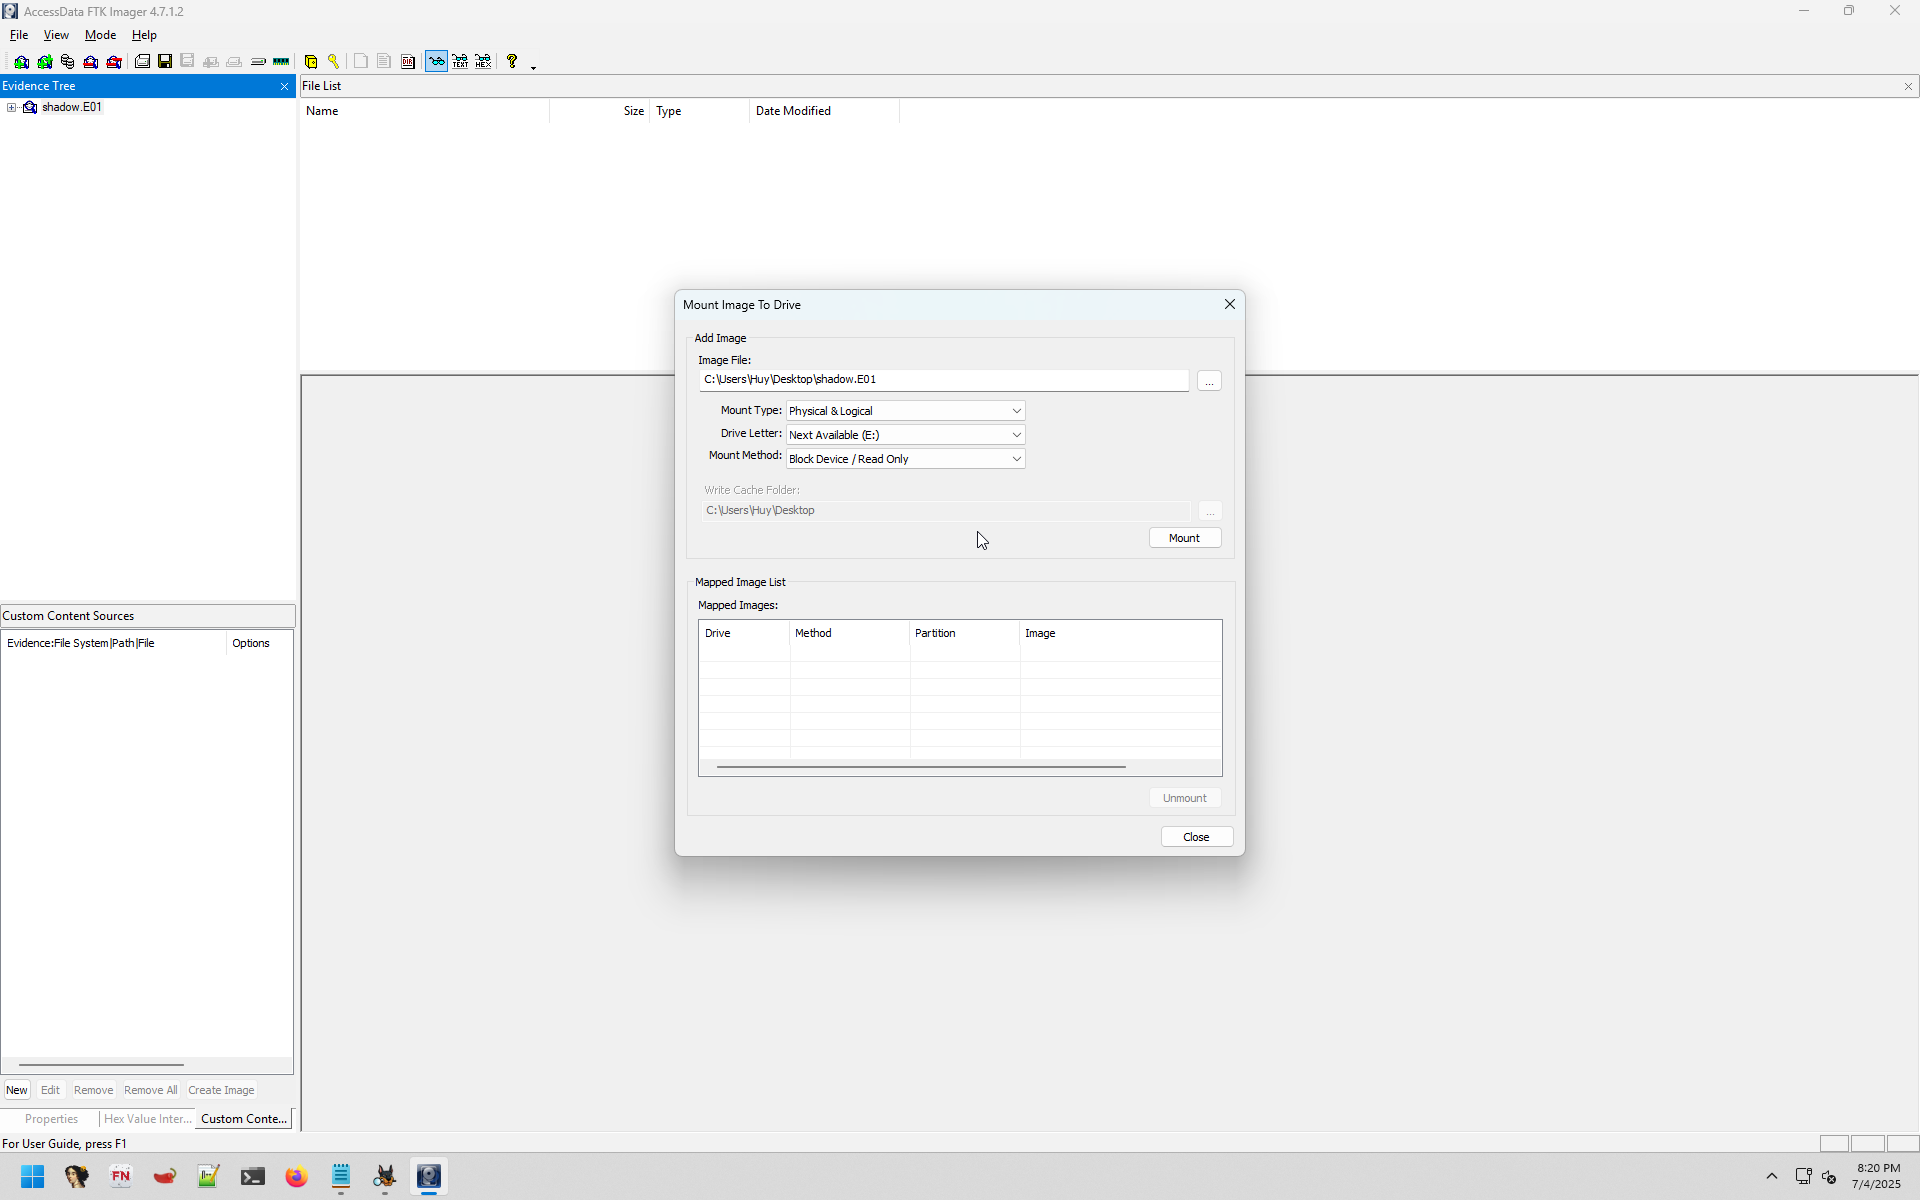Click the yellow question mark help icon
This screenshot has width=1920, height=1200.
click(x=512, y=62)
